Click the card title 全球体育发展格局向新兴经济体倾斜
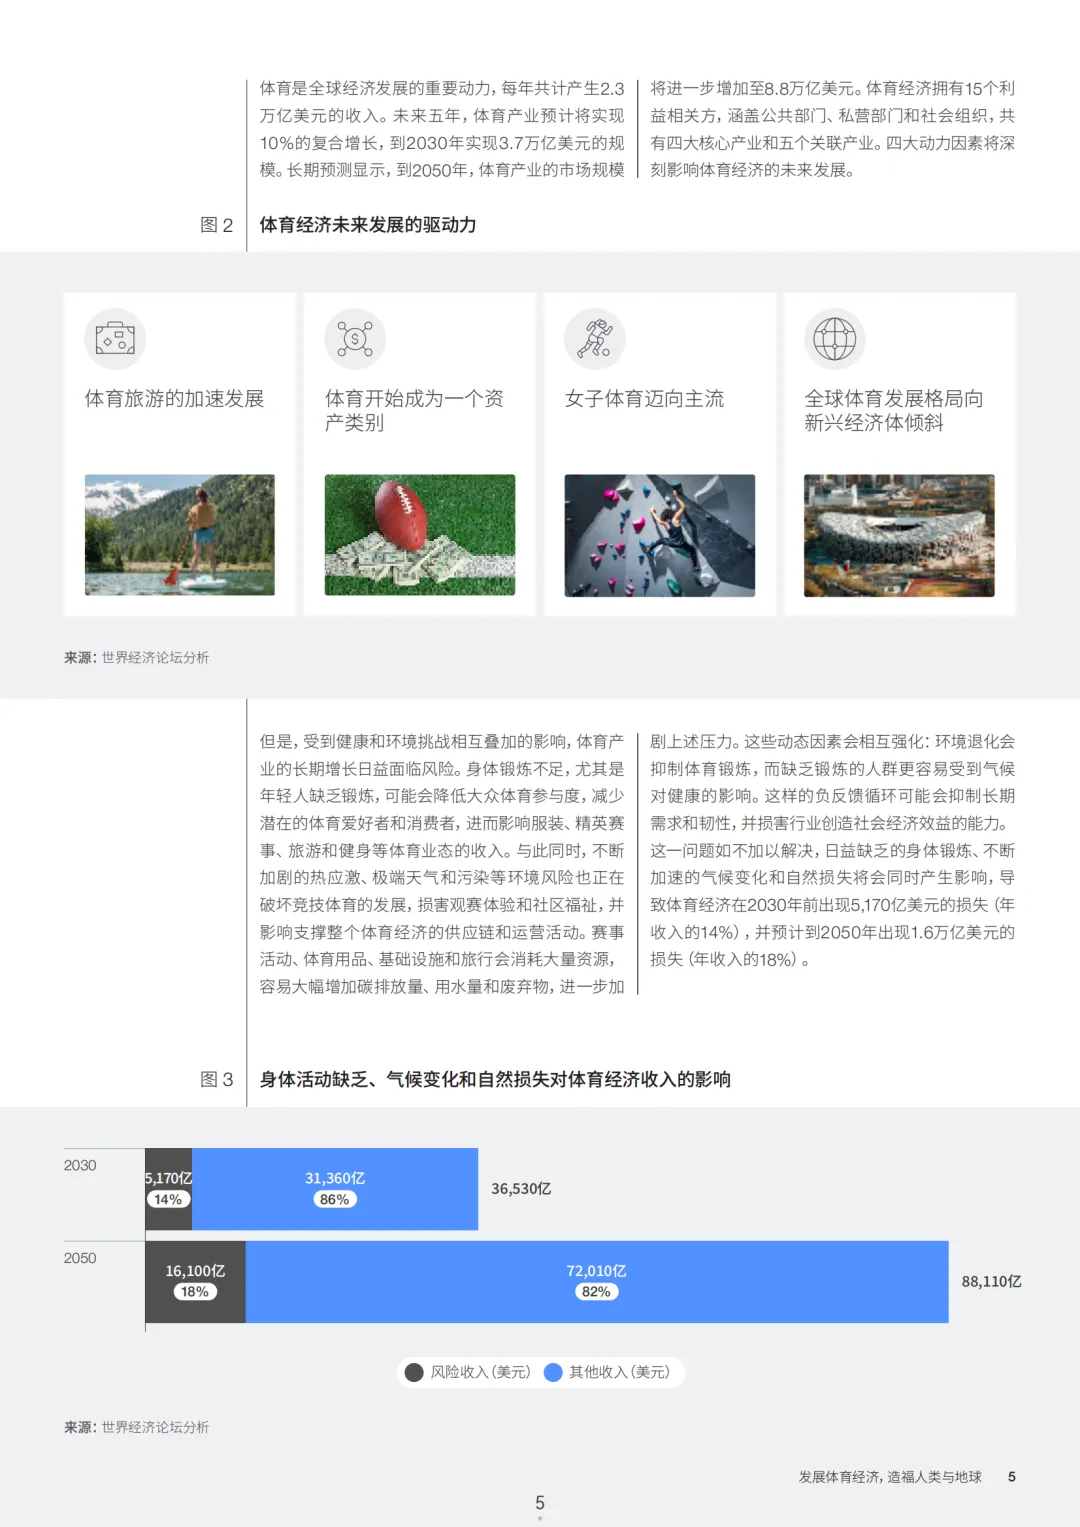Image resolution: width=1080 pixels, height=1527 pixels. pyautogui.click(x=894, y=411)
